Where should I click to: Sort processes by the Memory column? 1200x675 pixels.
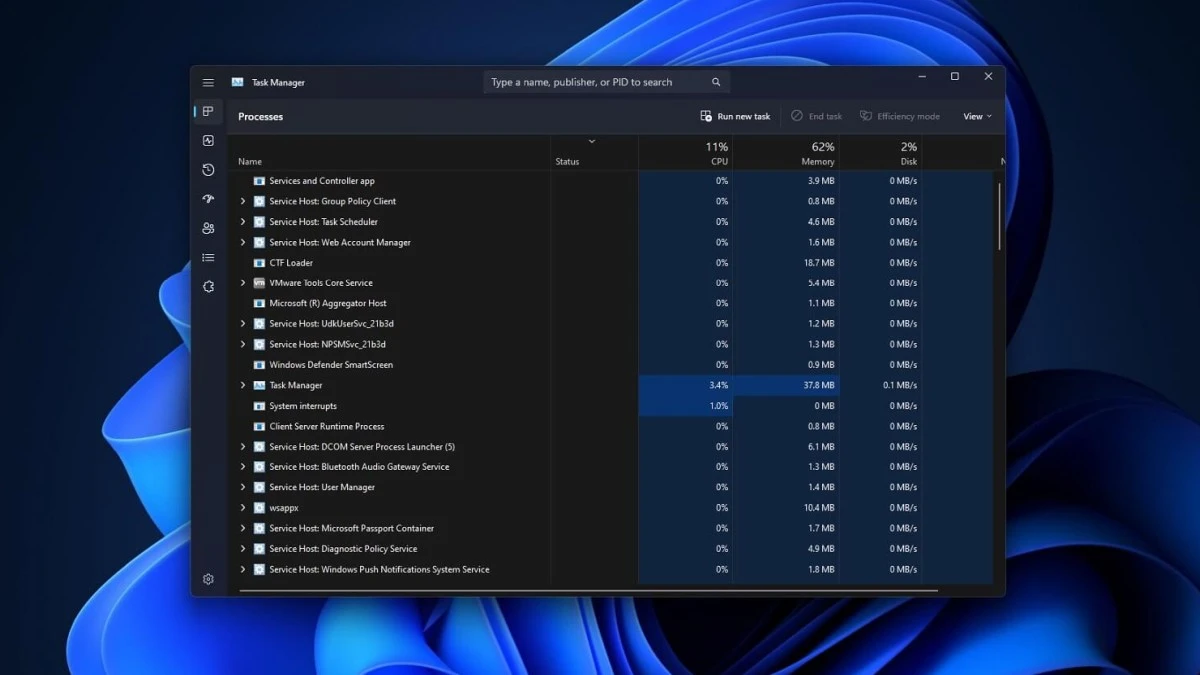820,152
